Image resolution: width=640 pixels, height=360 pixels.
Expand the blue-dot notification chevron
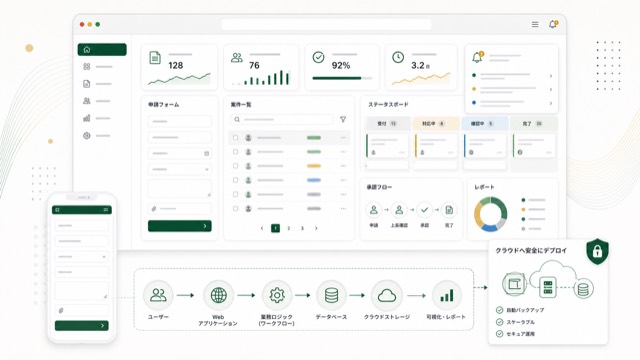551,103
